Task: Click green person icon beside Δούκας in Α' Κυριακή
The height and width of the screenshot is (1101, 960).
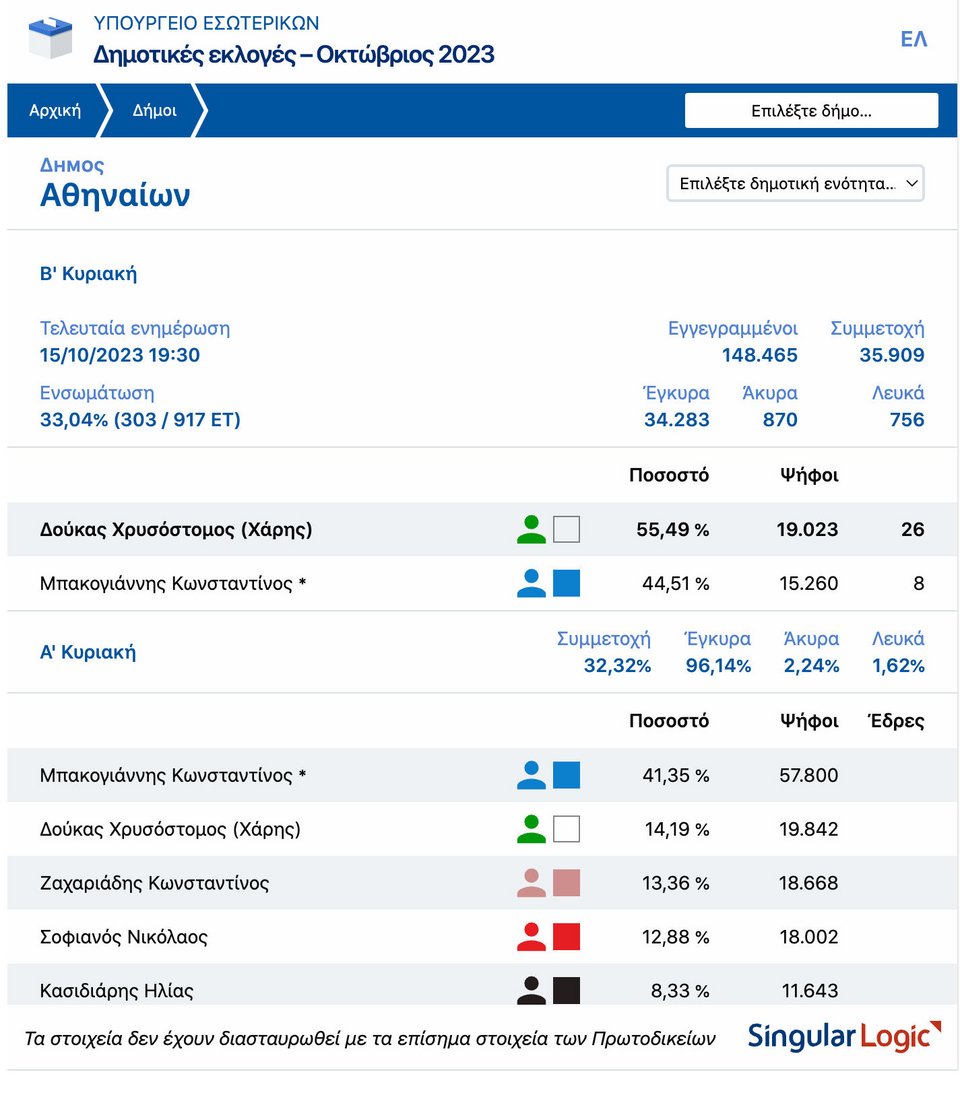Action: pos(531,829)
